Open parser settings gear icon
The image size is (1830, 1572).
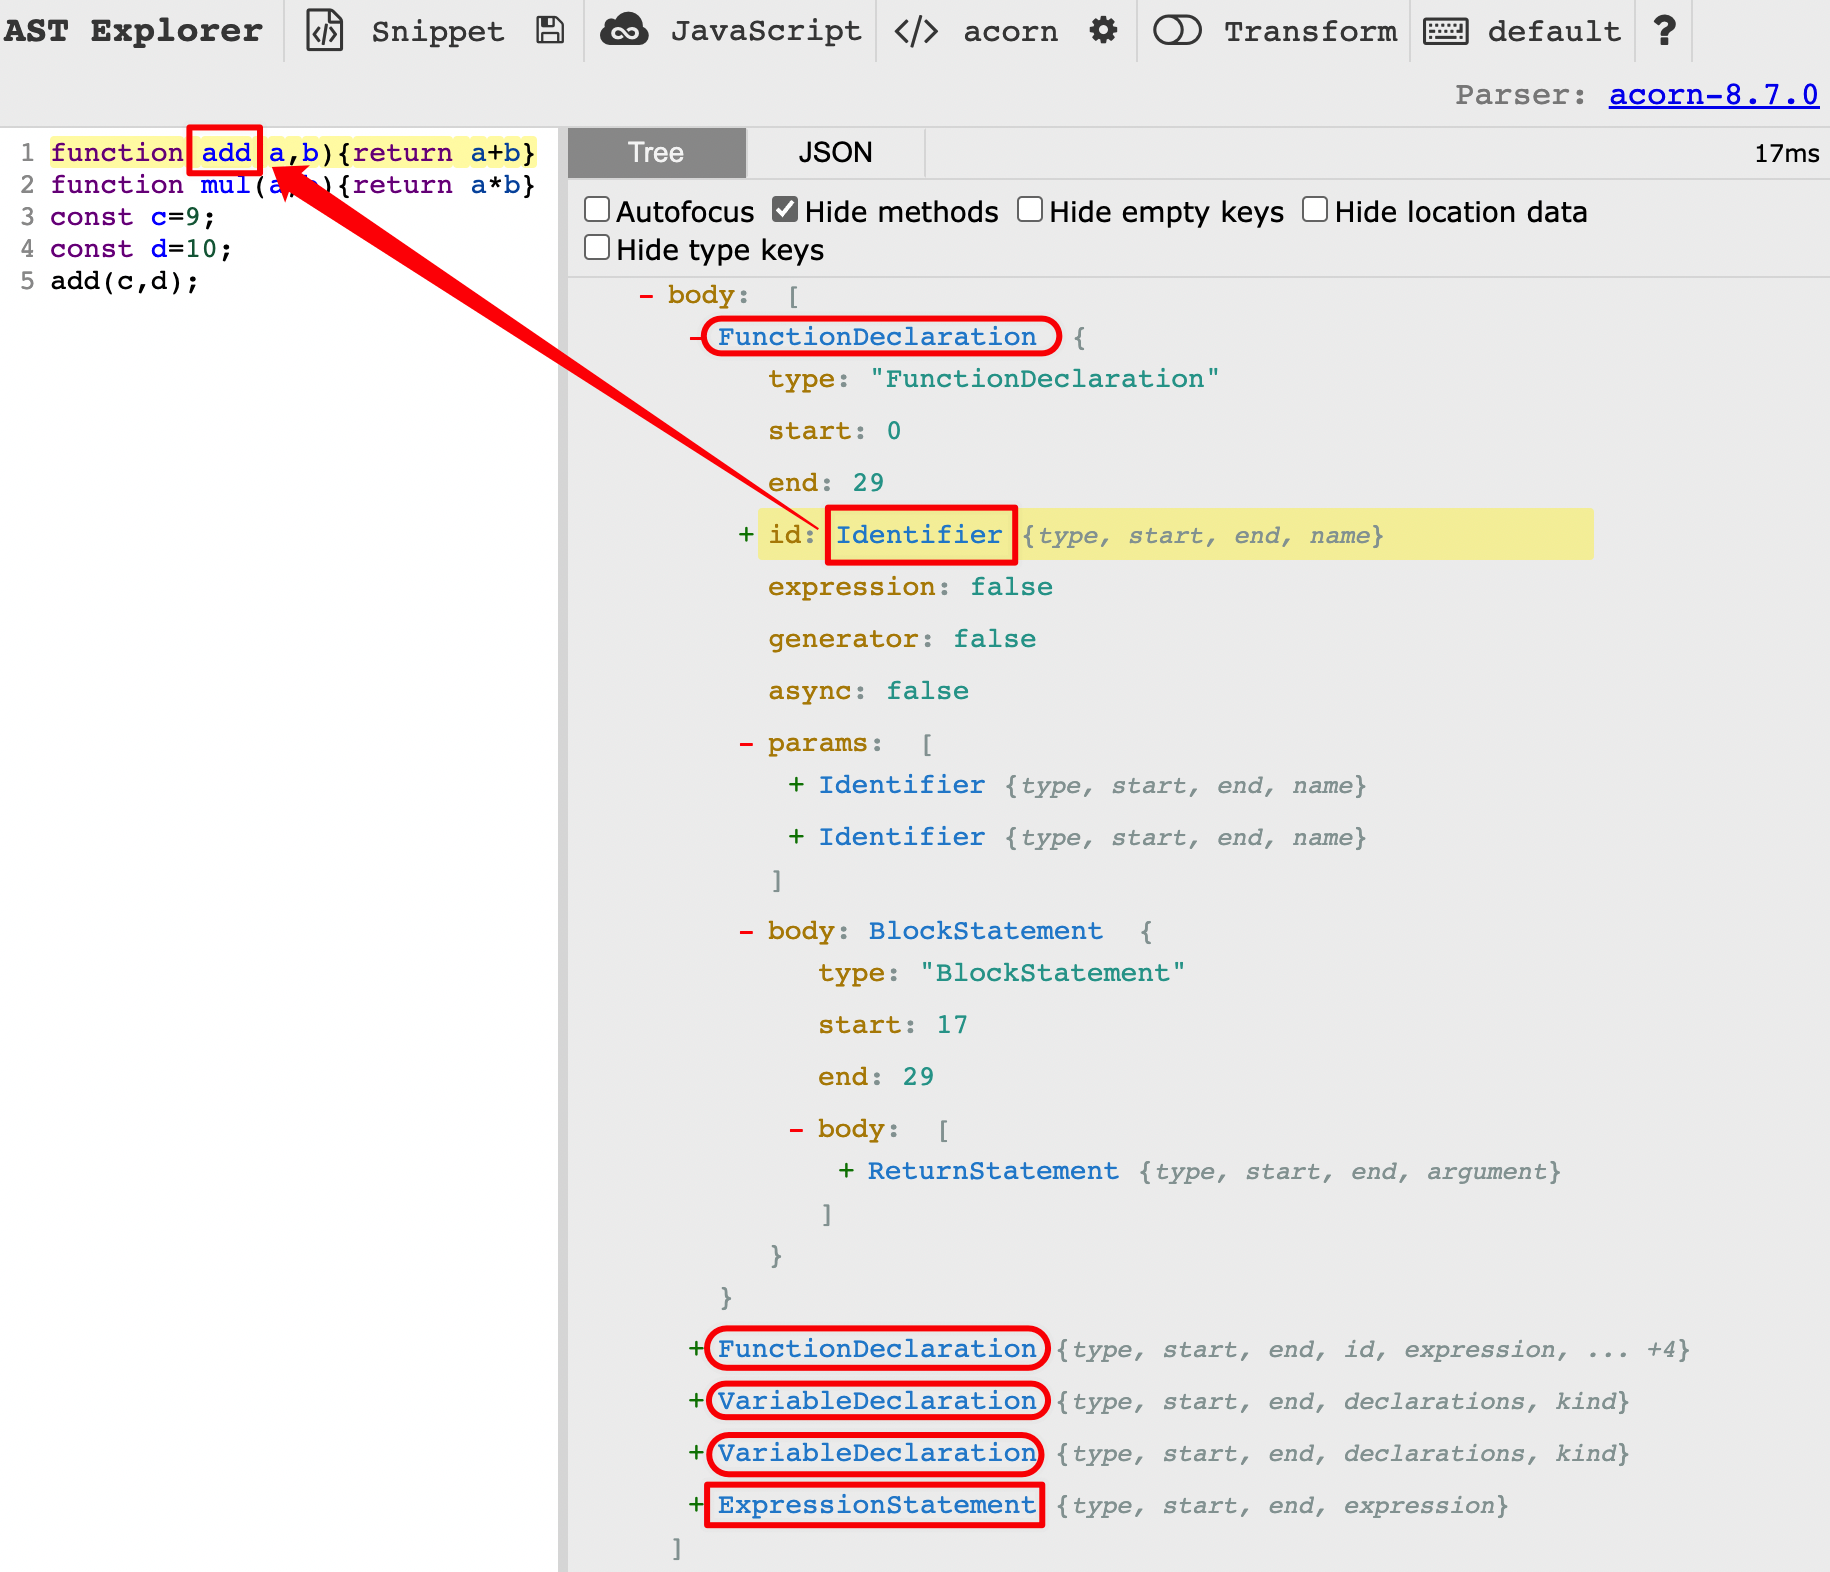point(1103,30)
